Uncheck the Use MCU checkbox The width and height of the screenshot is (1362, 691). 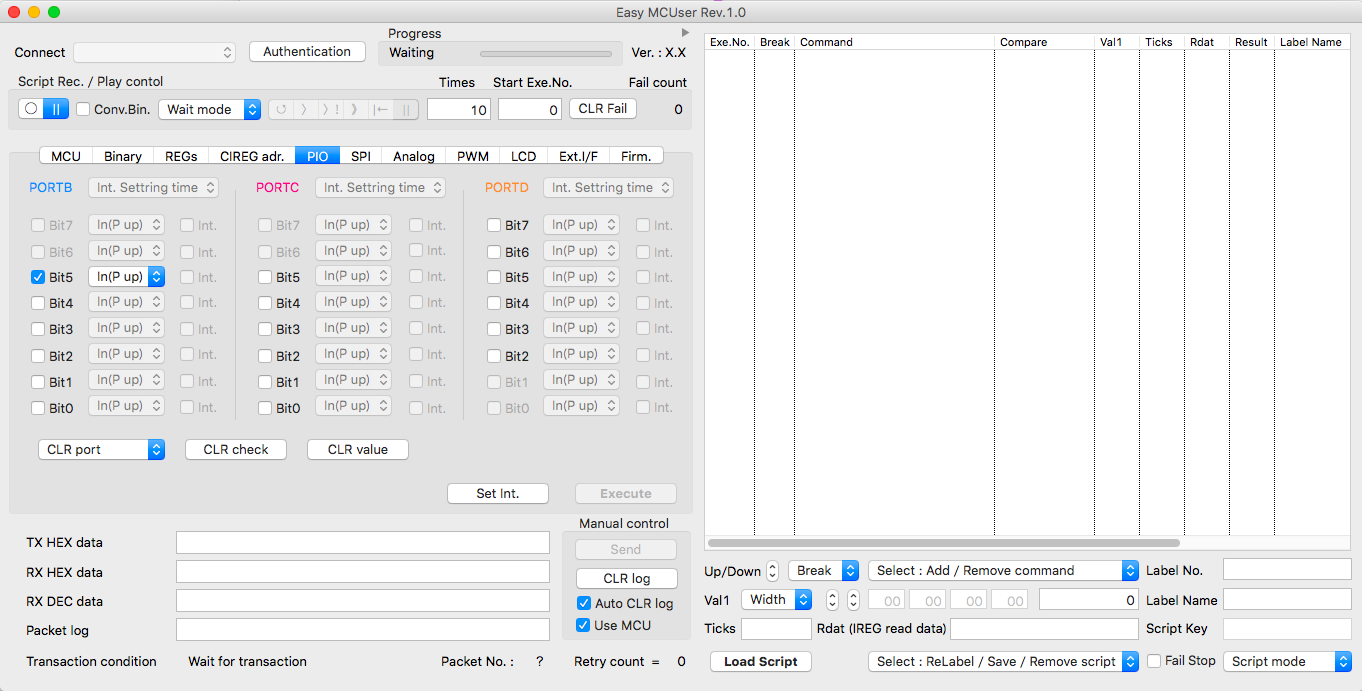583,625
